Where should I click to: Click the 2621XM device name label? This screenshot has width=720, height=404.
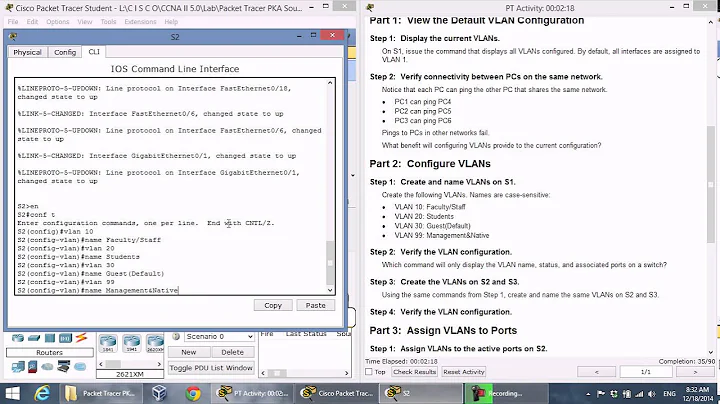point(130,374)
